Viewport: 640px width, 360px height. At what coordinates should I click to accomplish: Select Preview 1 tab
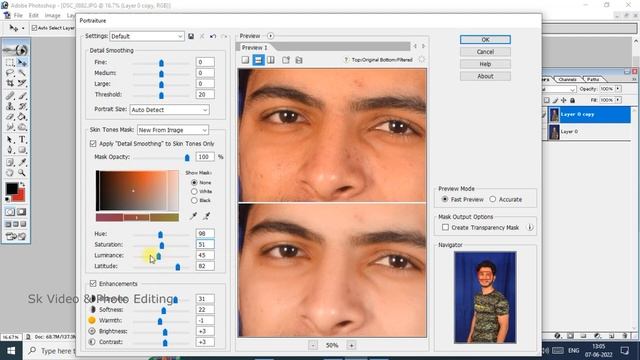254,47
